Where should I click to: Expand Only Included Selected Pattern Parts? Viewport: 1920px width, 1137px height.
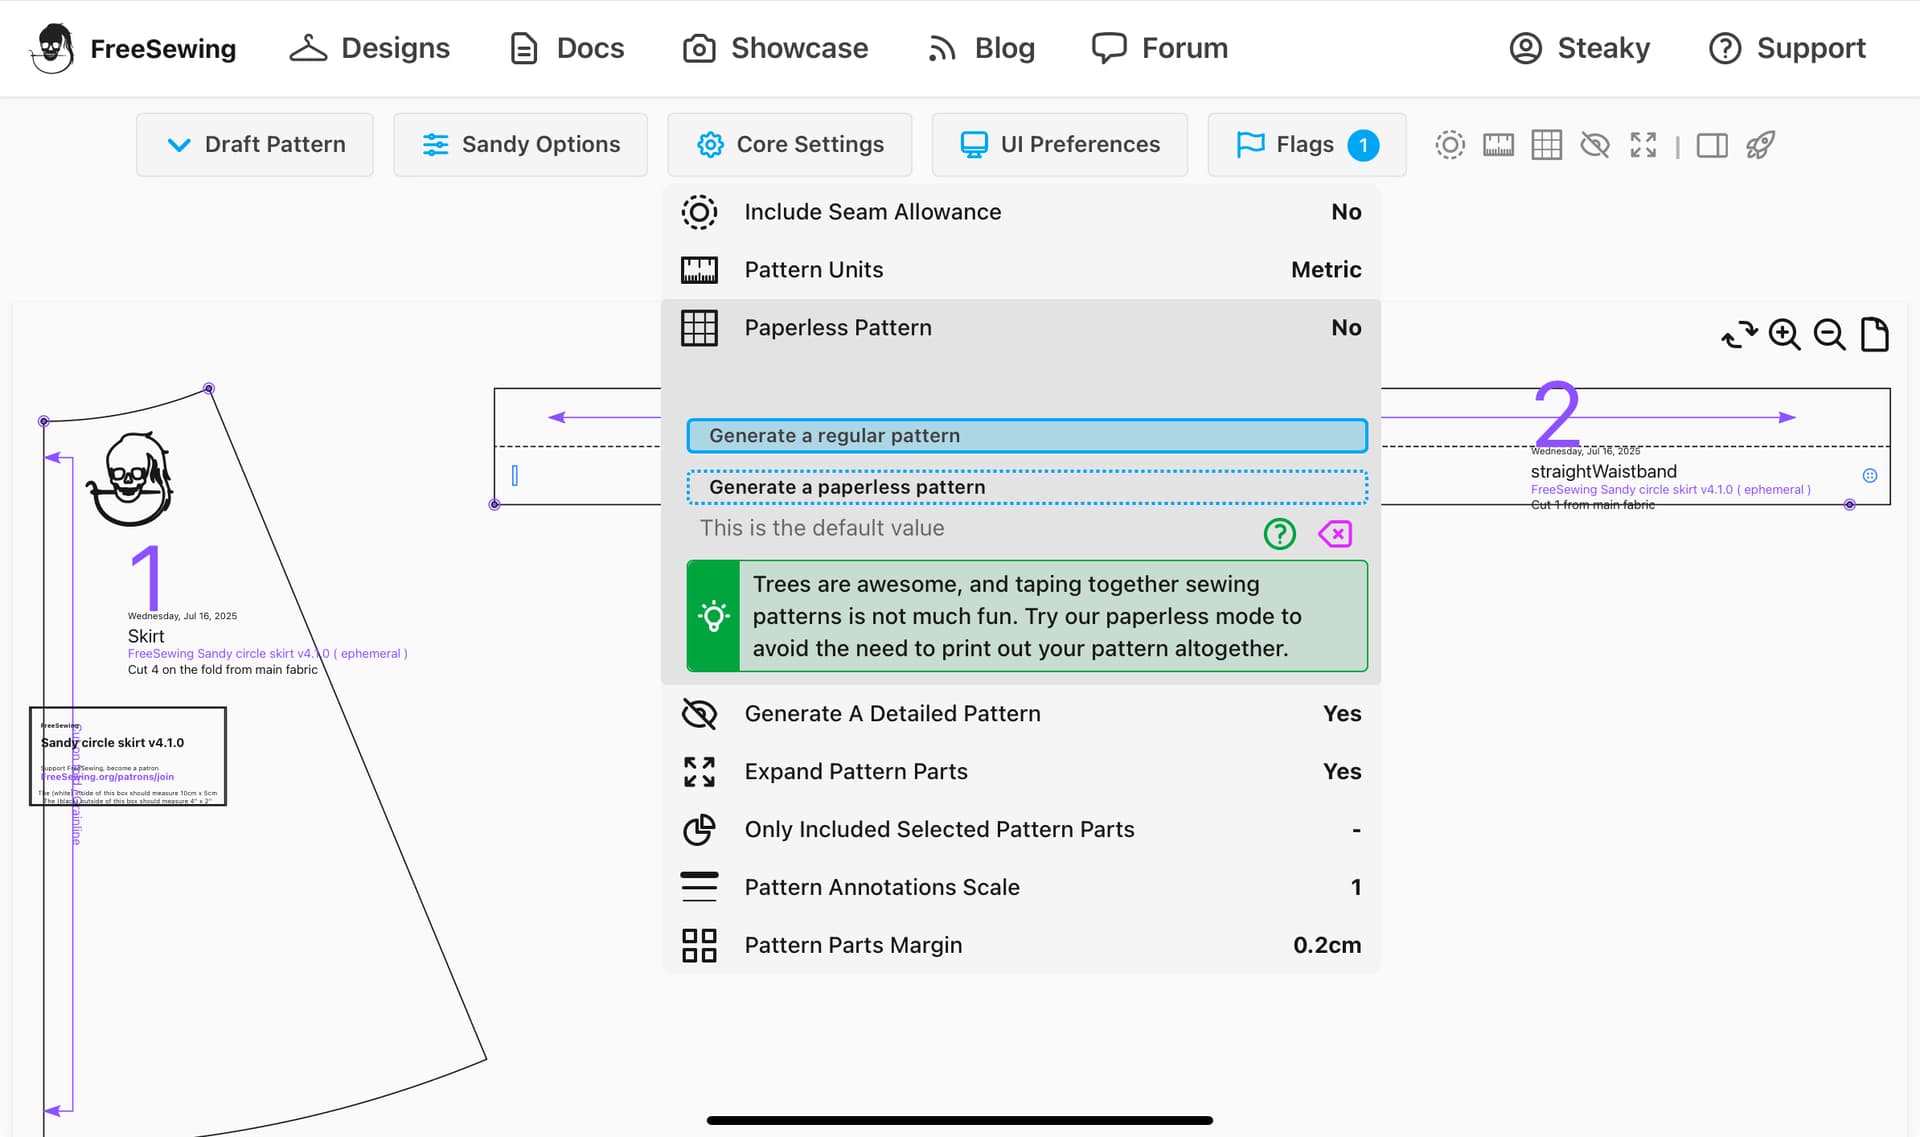point(1020,830)
